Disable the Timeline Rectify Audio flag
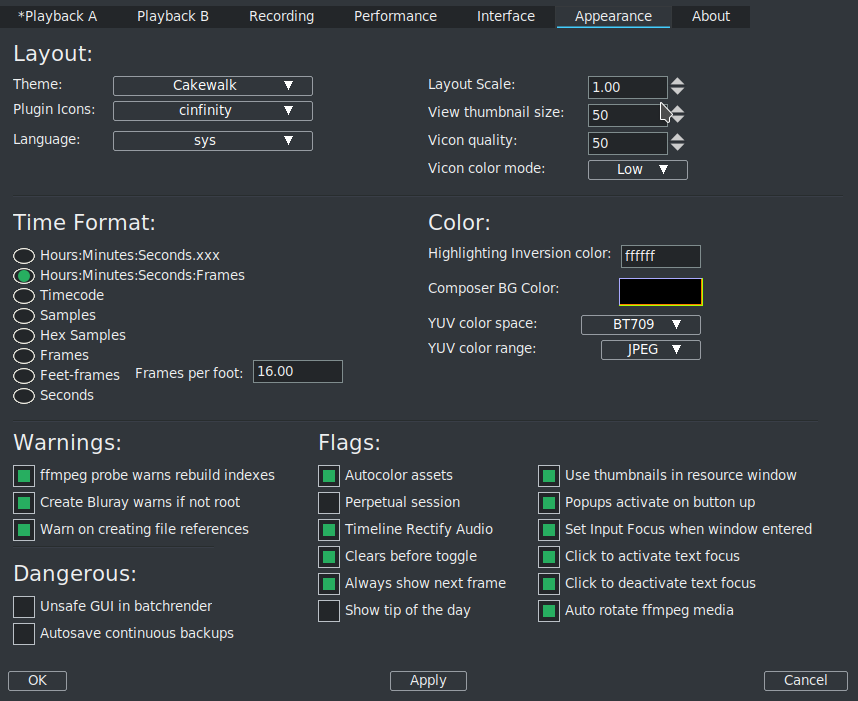Viewport: 858px width, 701px height. [x=329, y=529]
